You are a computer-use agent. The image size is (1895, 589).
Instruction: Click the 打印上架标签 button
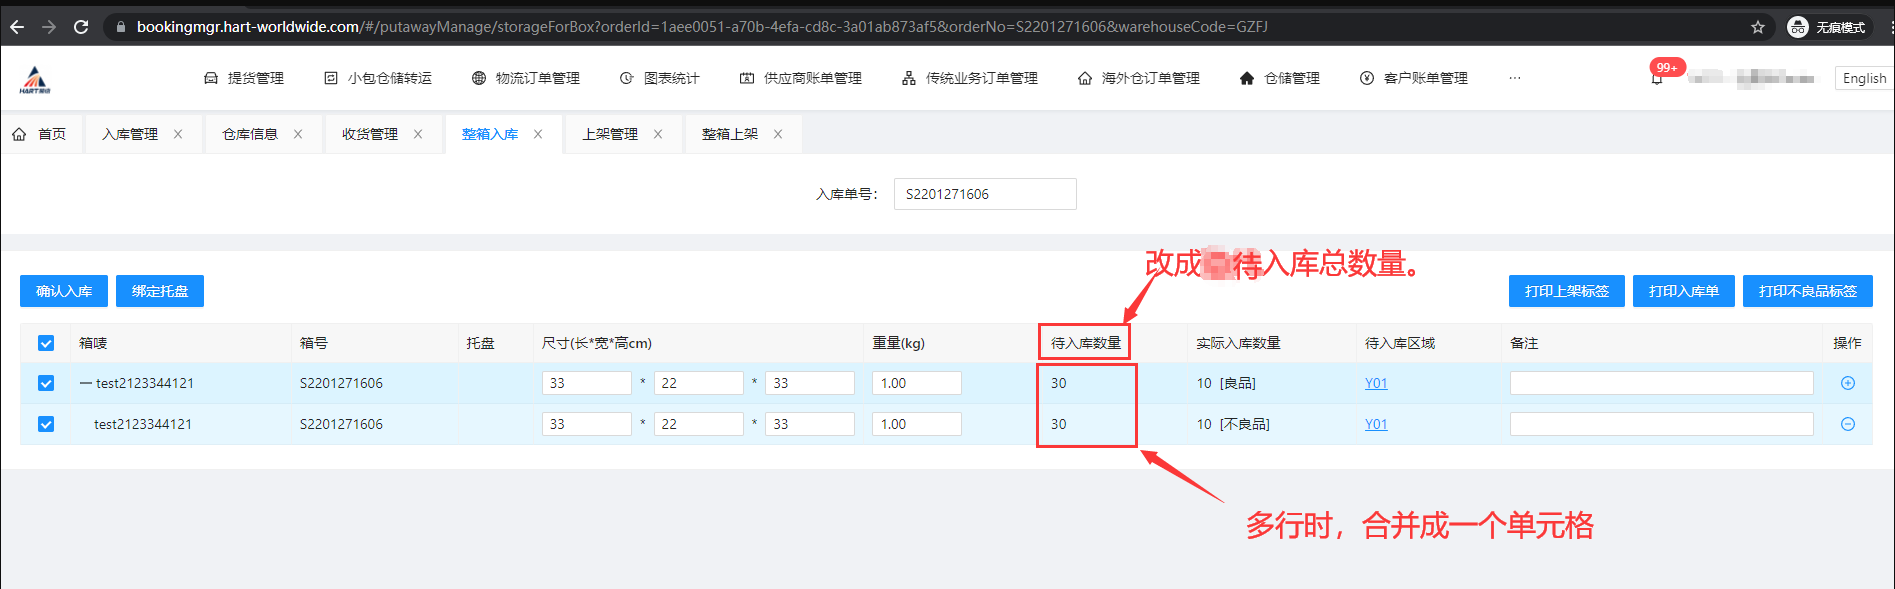pos(1566,291)
